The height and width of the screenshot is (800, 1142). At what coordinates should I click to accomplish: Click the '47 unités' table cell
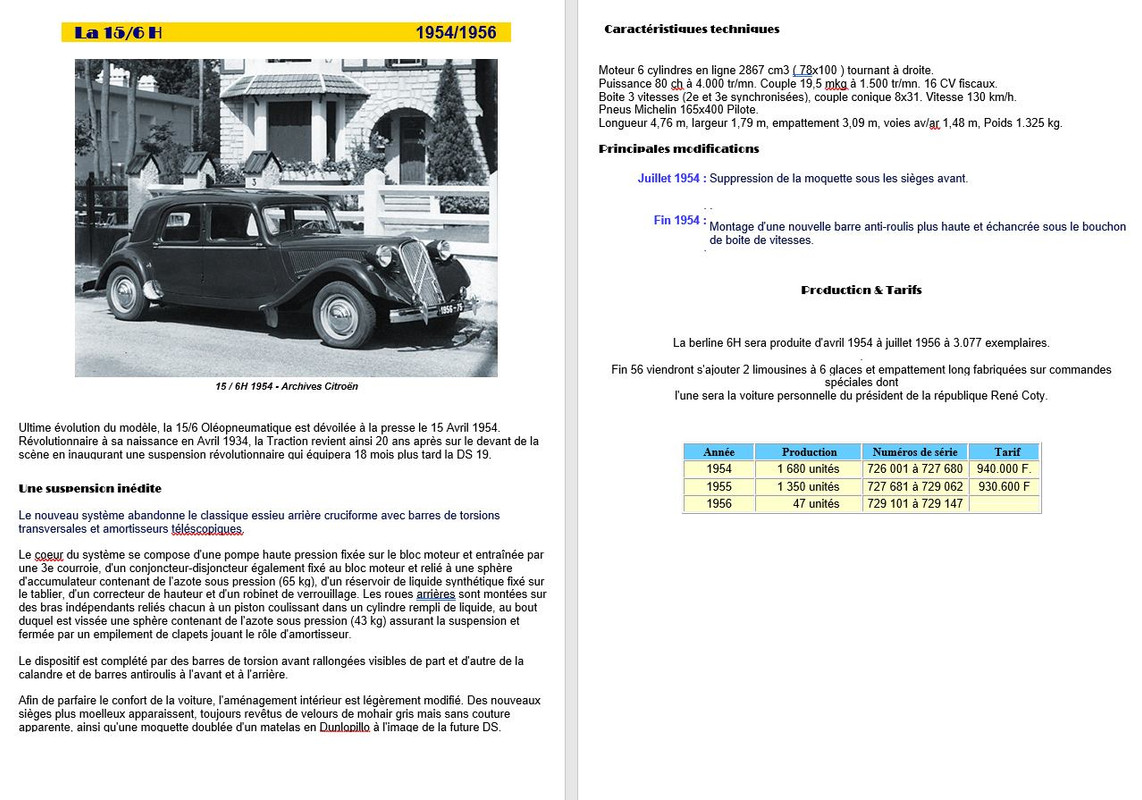click(x=809, y=503)
